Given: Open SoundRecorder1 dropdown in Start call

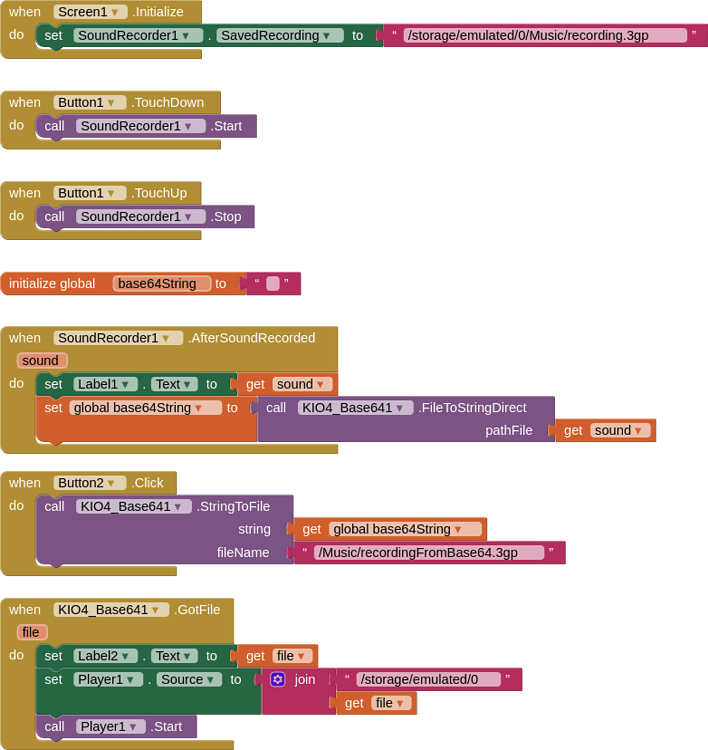Looking at the screenshot, I should click(141, 126).
